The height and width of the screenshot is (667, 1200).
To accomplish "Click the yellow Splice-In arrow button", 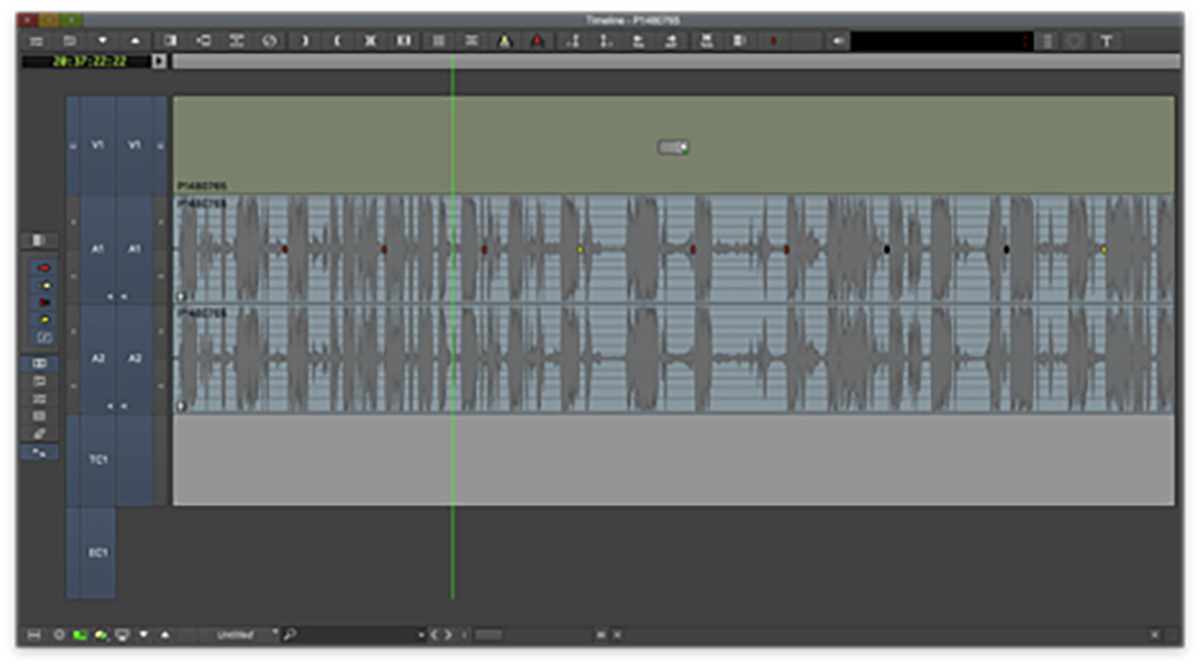I will point(504,41).
